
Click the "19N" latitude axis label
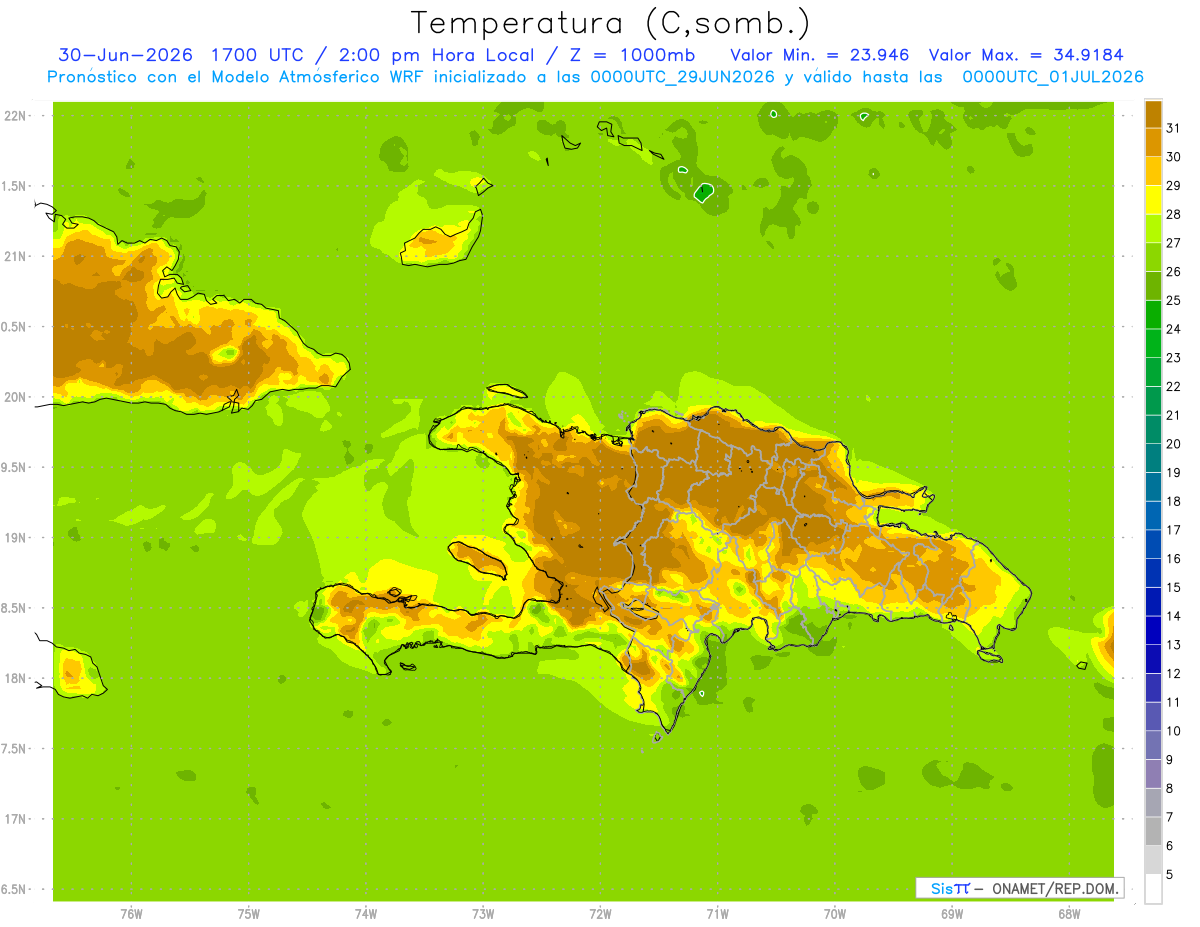click(x=16, y=538)
